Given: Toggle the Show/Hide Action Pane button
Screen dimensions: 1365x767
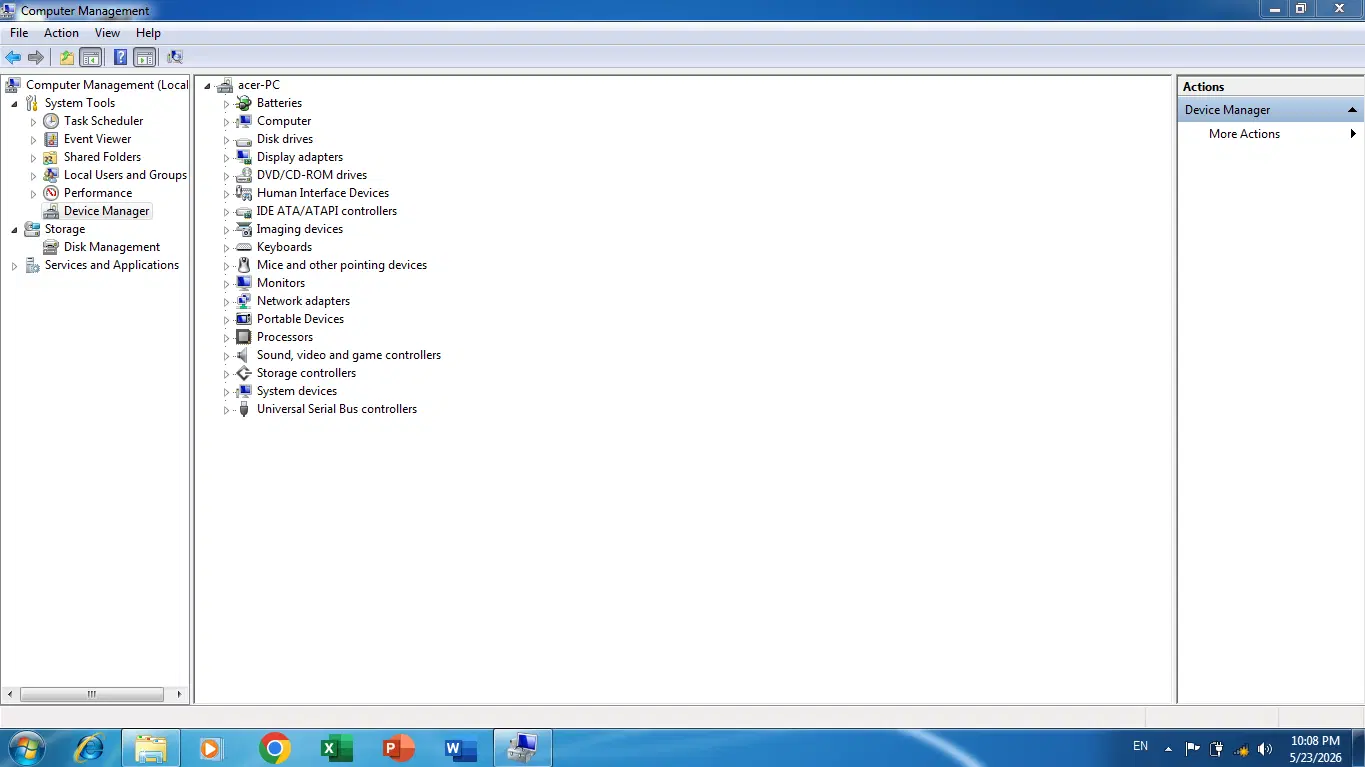Looking at the screenshot, I should click(x=145, y=57).
